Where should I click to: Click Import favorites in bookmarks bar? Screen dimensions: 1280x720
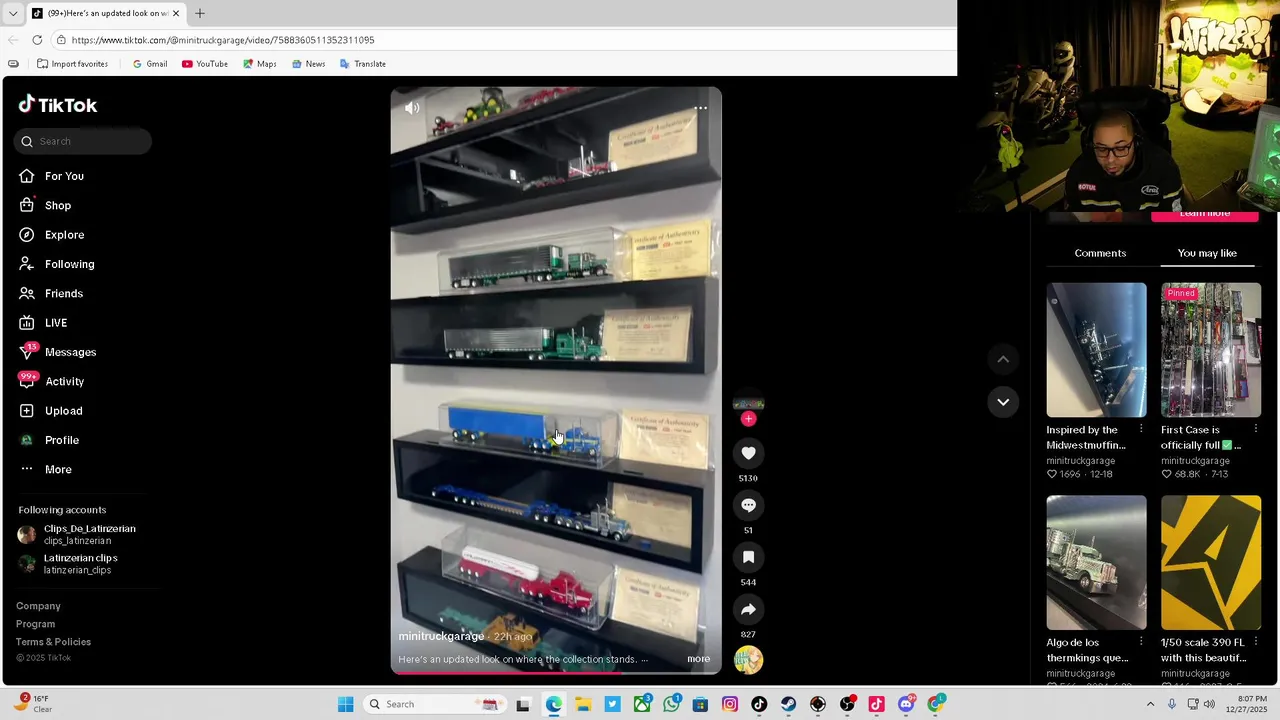click(72, 64)
